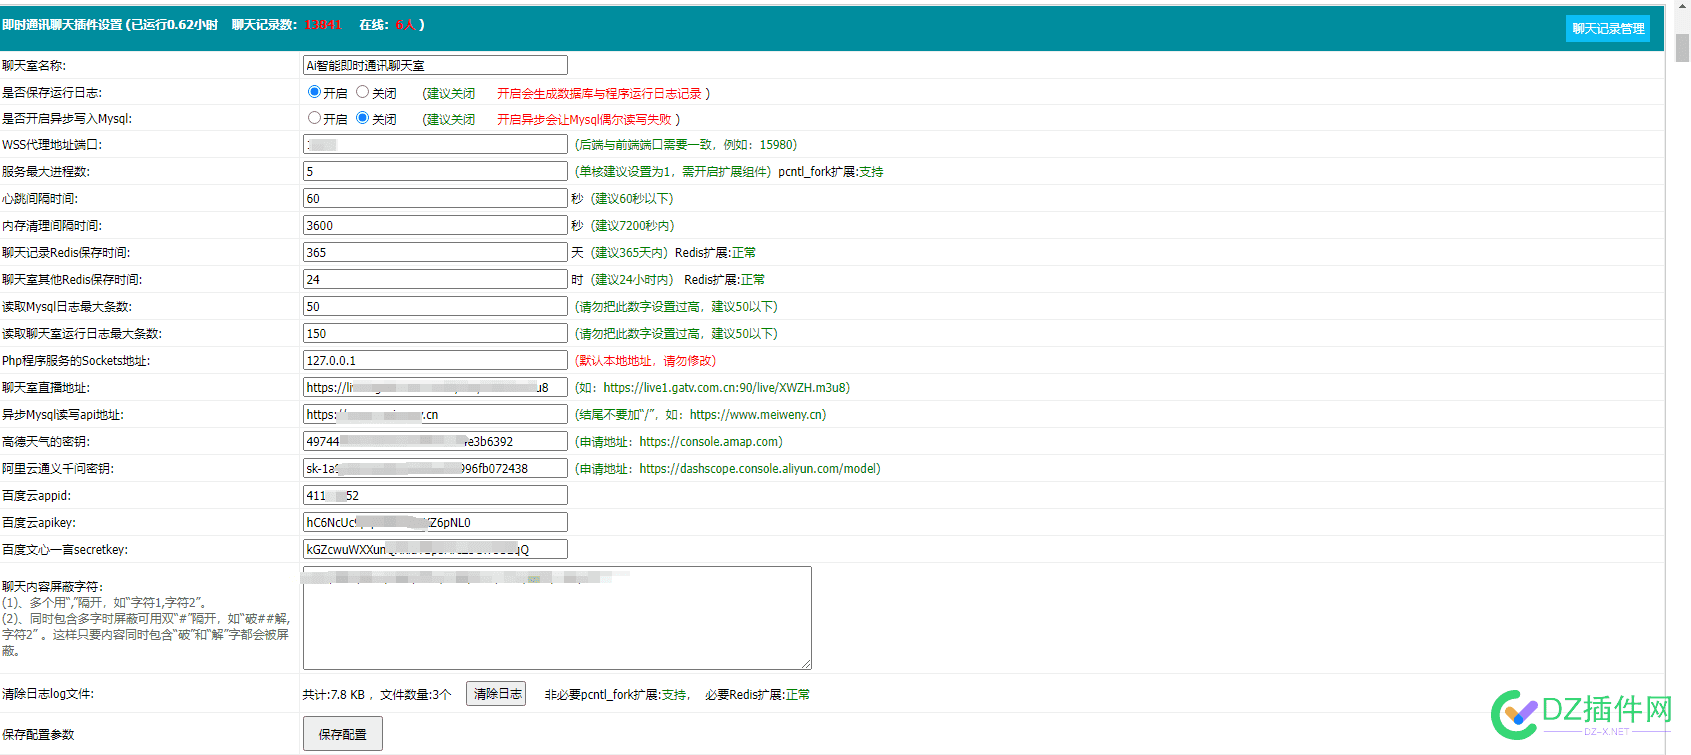The height and width of the screenshot is (755, 1691).
Task: Edit the 内存清理间隔时间 field 3600
Action: 435,225
